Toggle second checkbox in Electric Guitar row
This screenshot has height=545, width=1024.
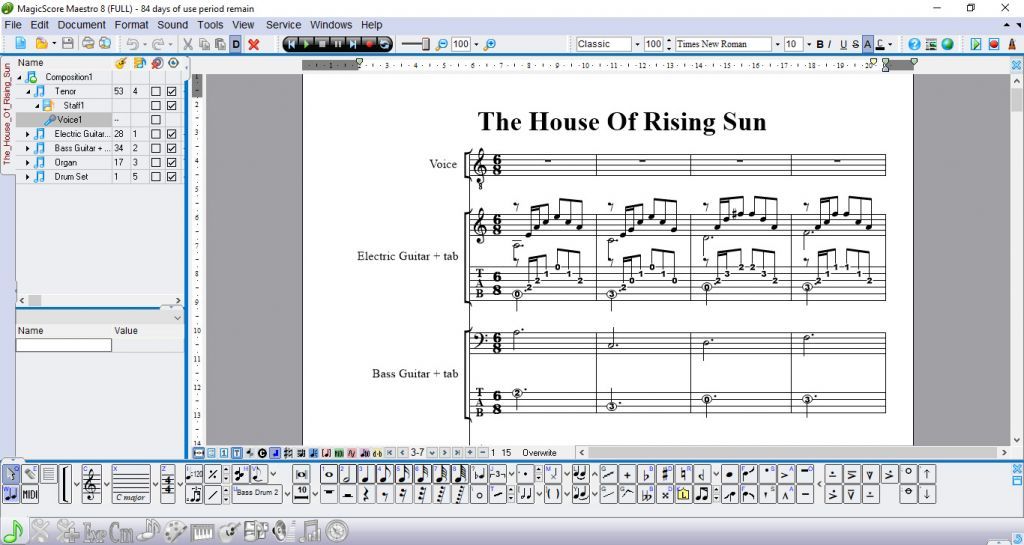(172, 134)
